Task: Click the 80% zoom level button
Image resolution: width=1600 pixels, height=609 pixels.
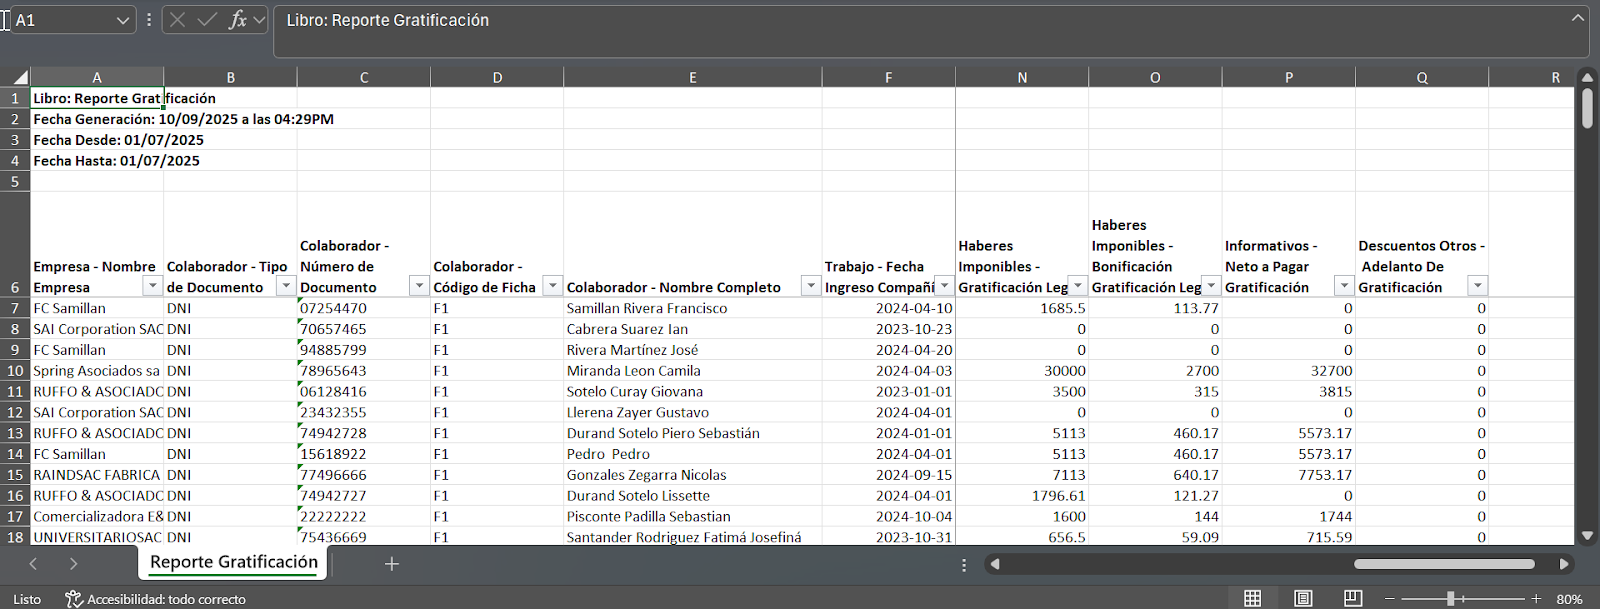Action: click(1569, 599)
